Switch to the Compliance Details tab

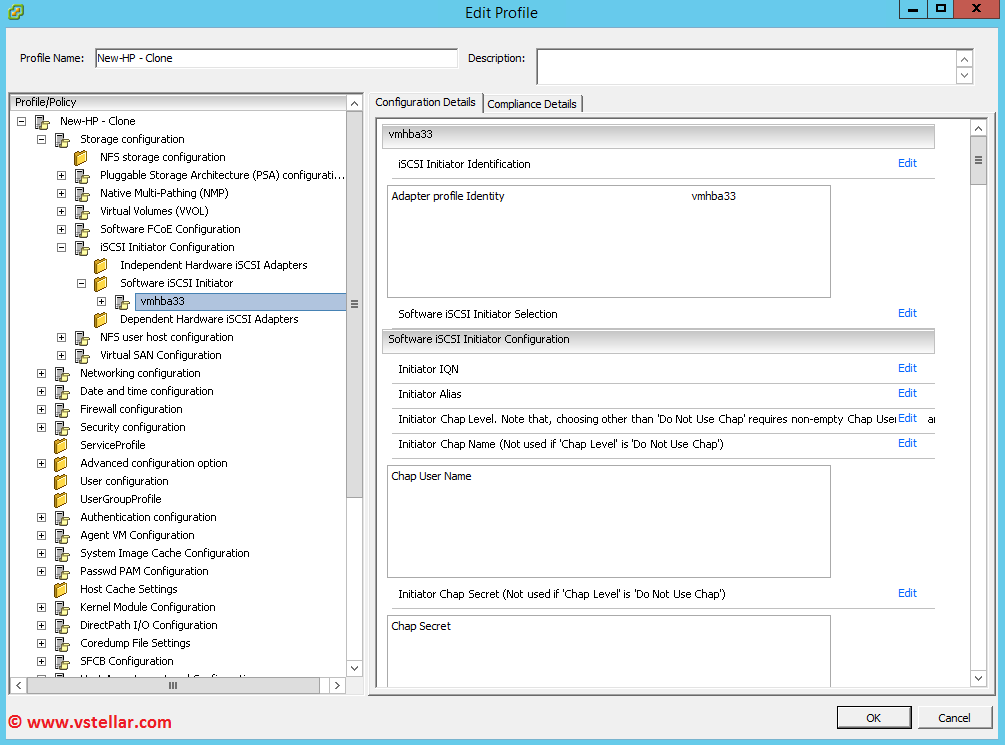pos(531,104)
